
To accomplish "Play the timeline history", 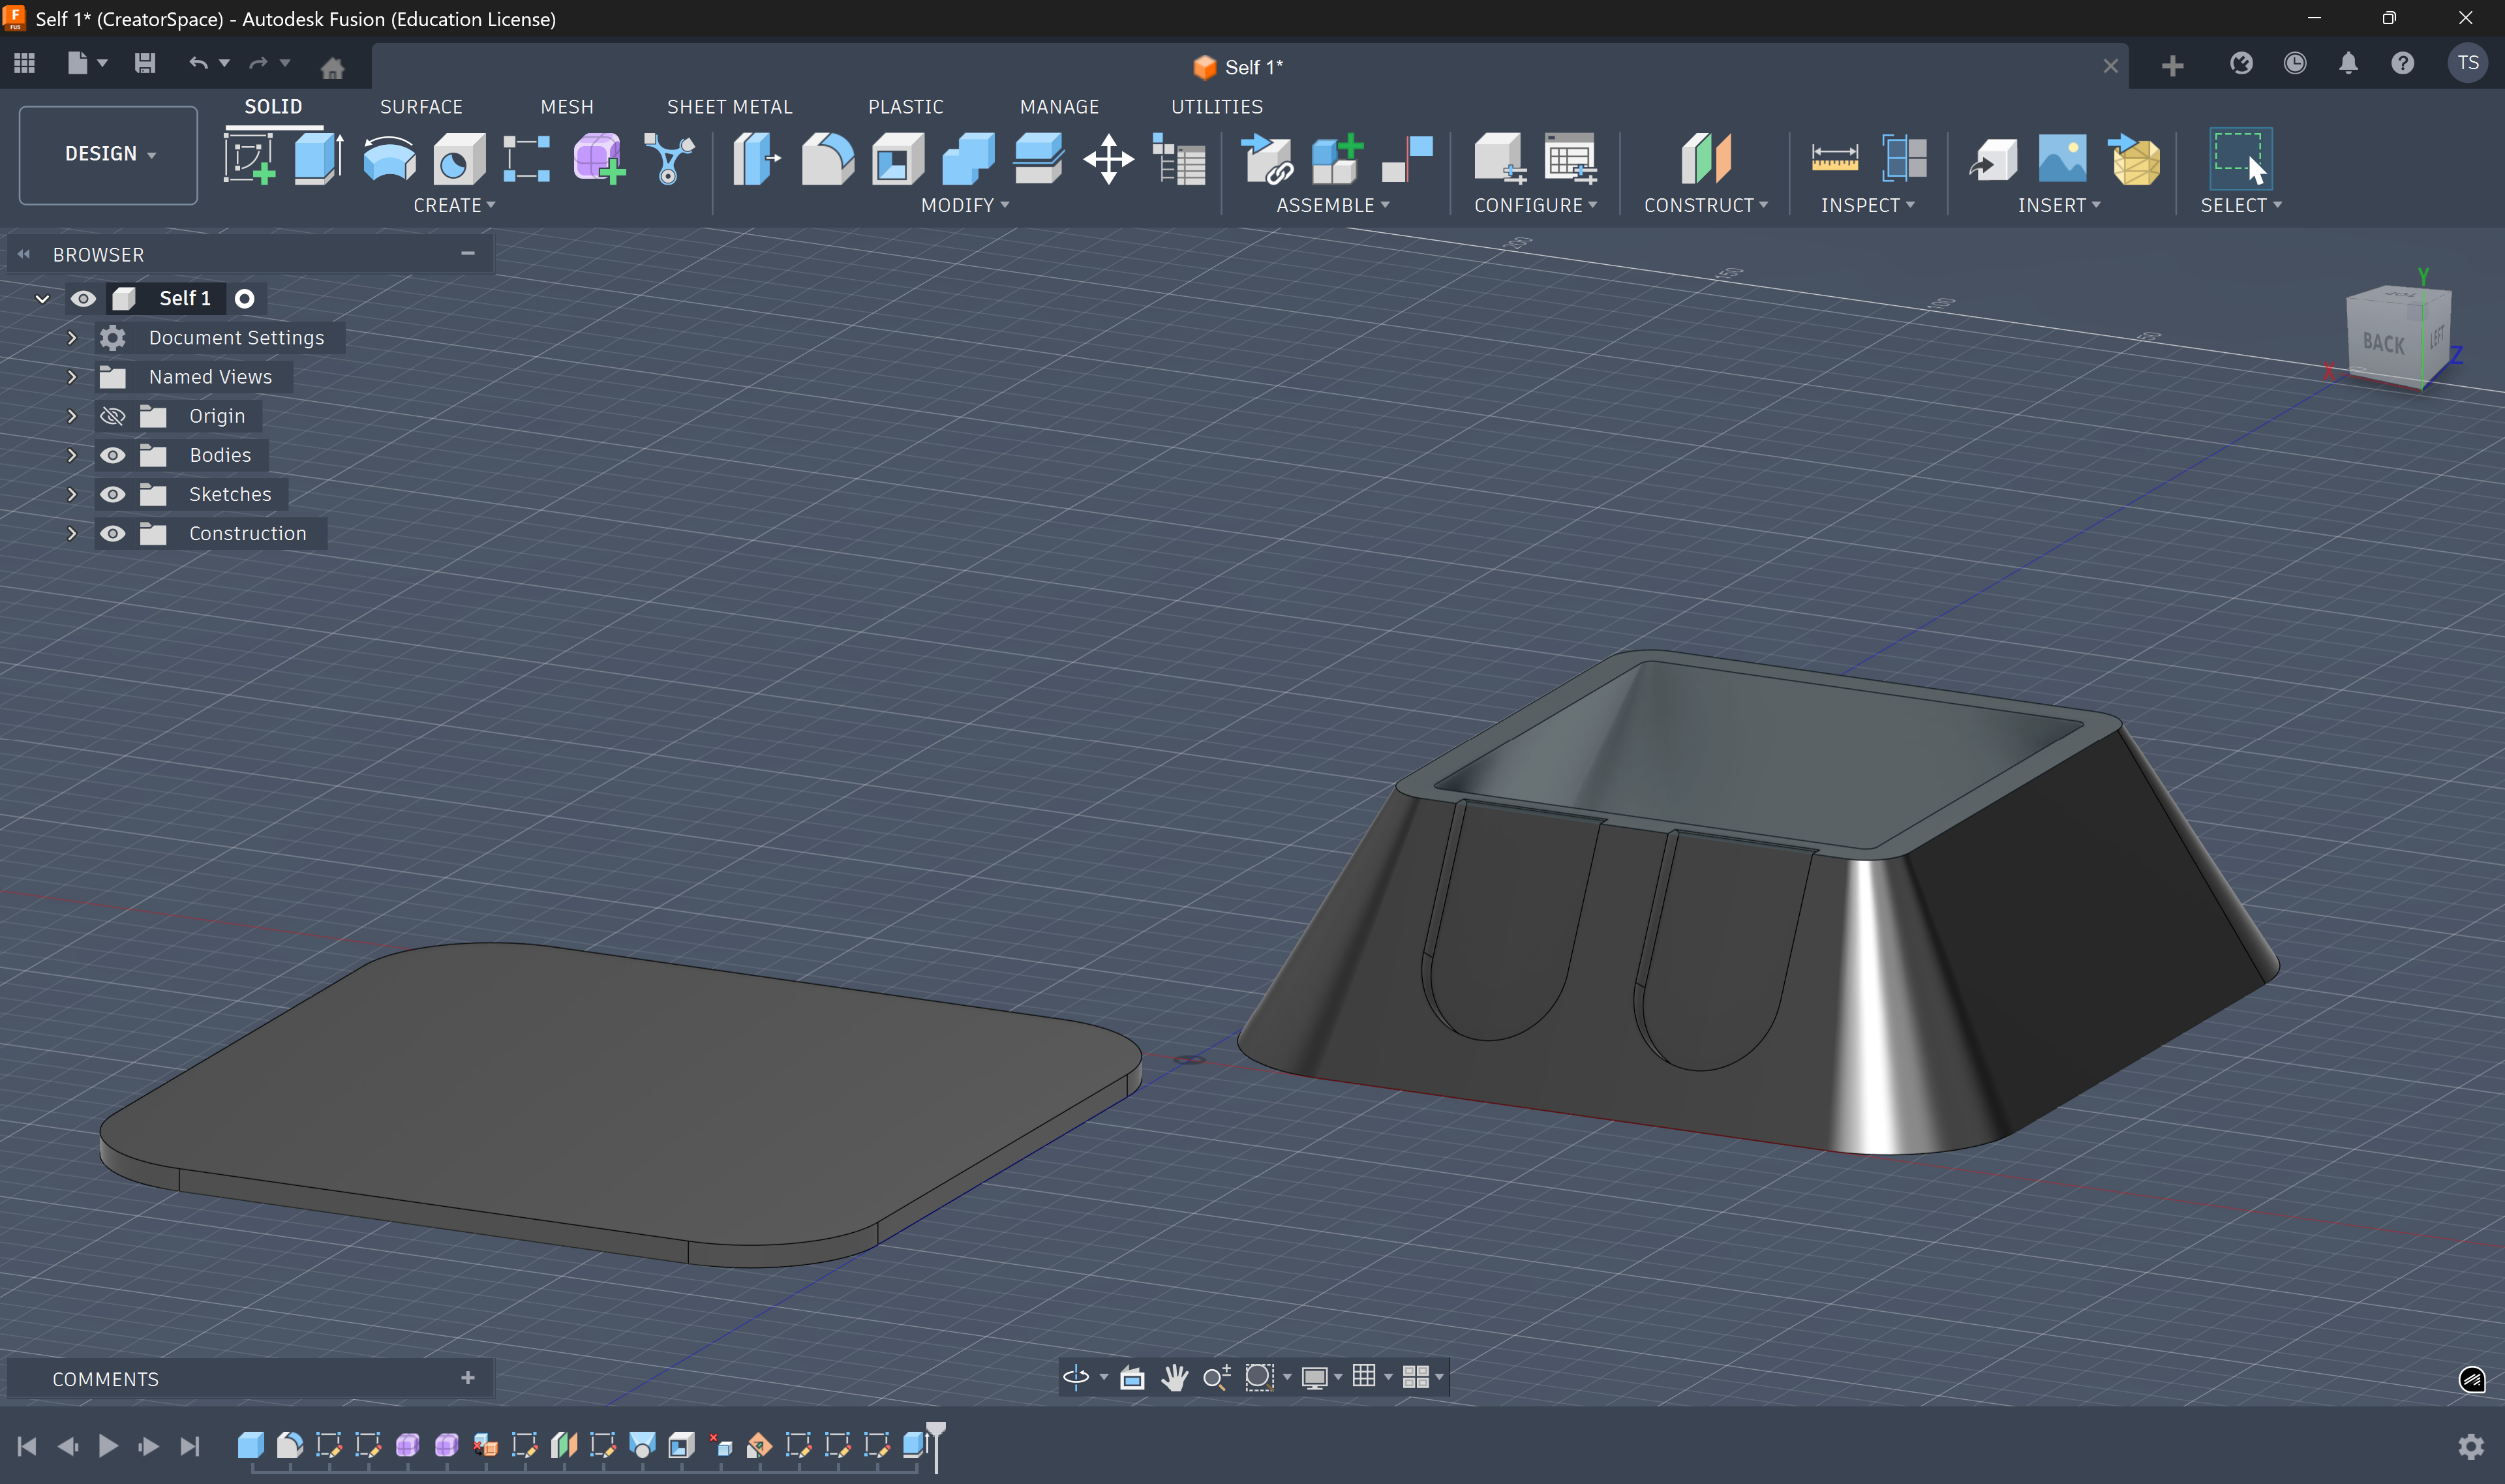I will (x=108, y=1446).
